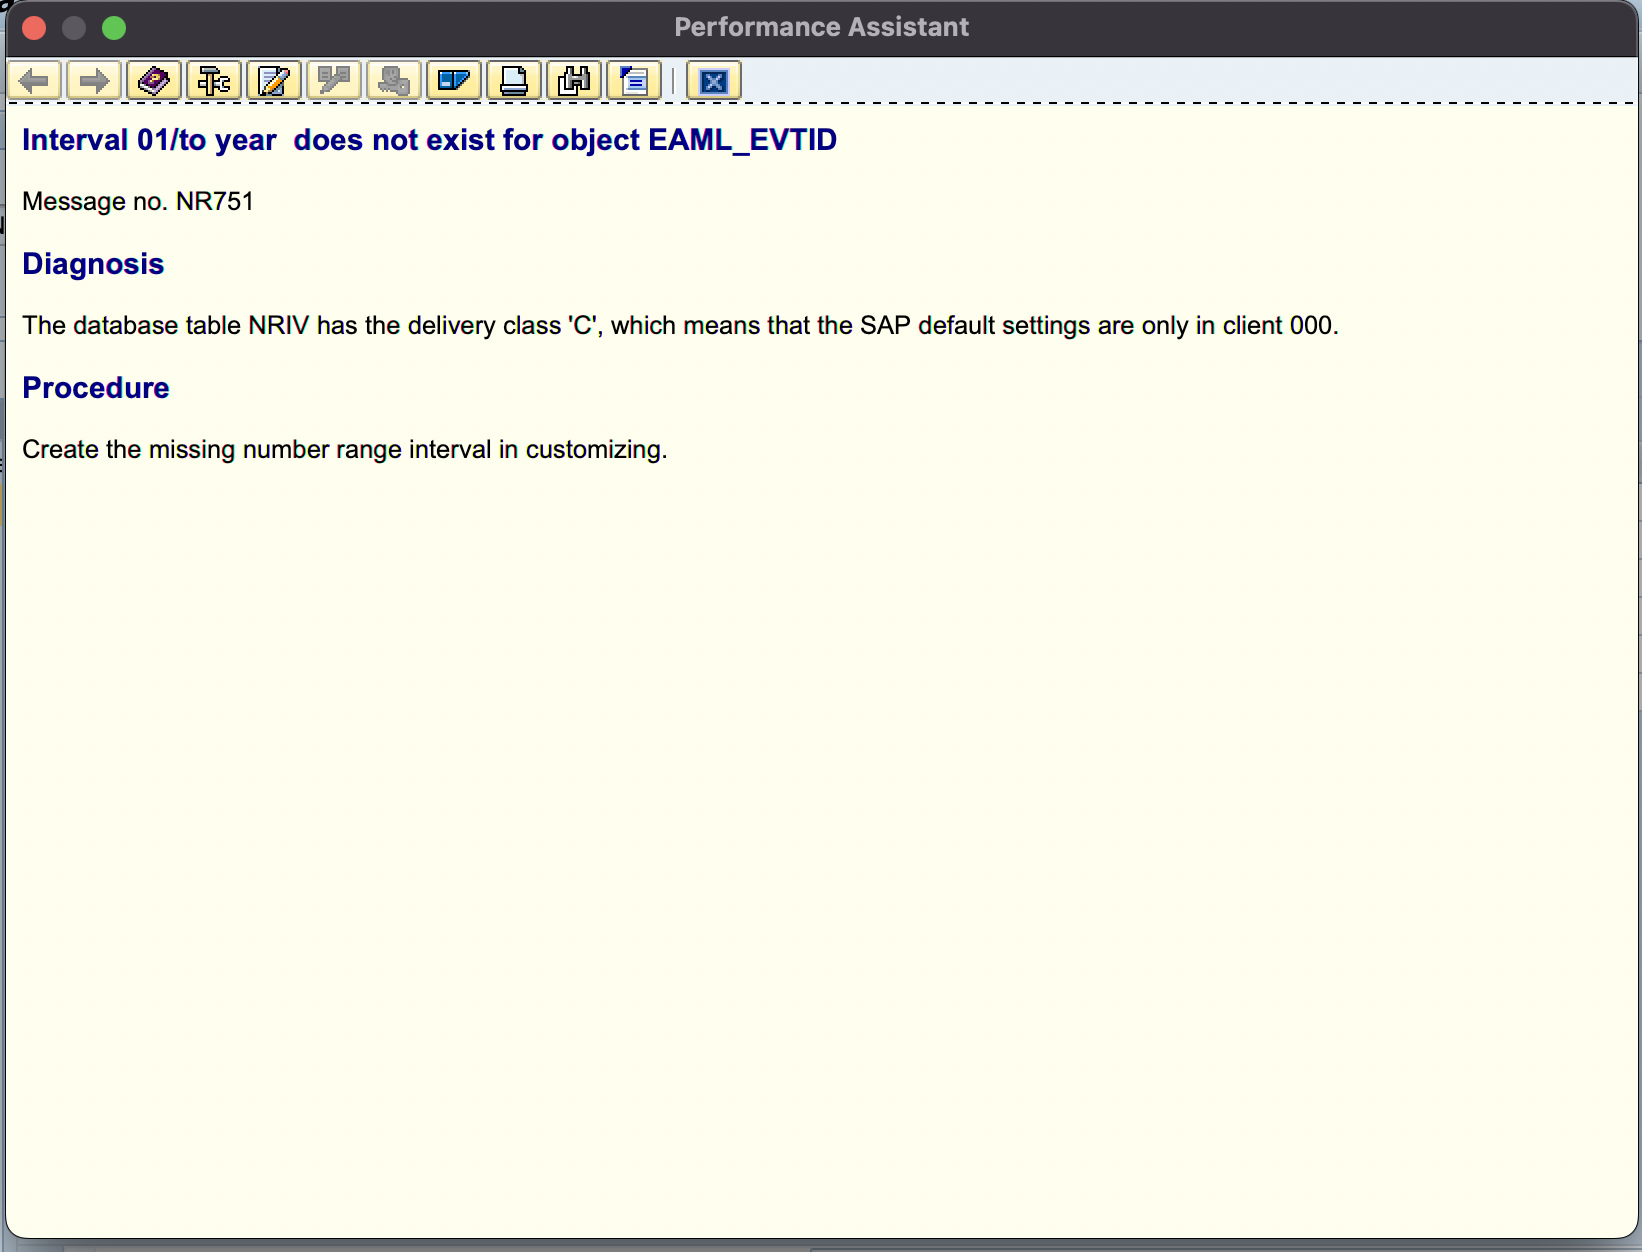Click the red window close button
The width and height of the screenshot is (1642, 1252).
coord(34,28)
